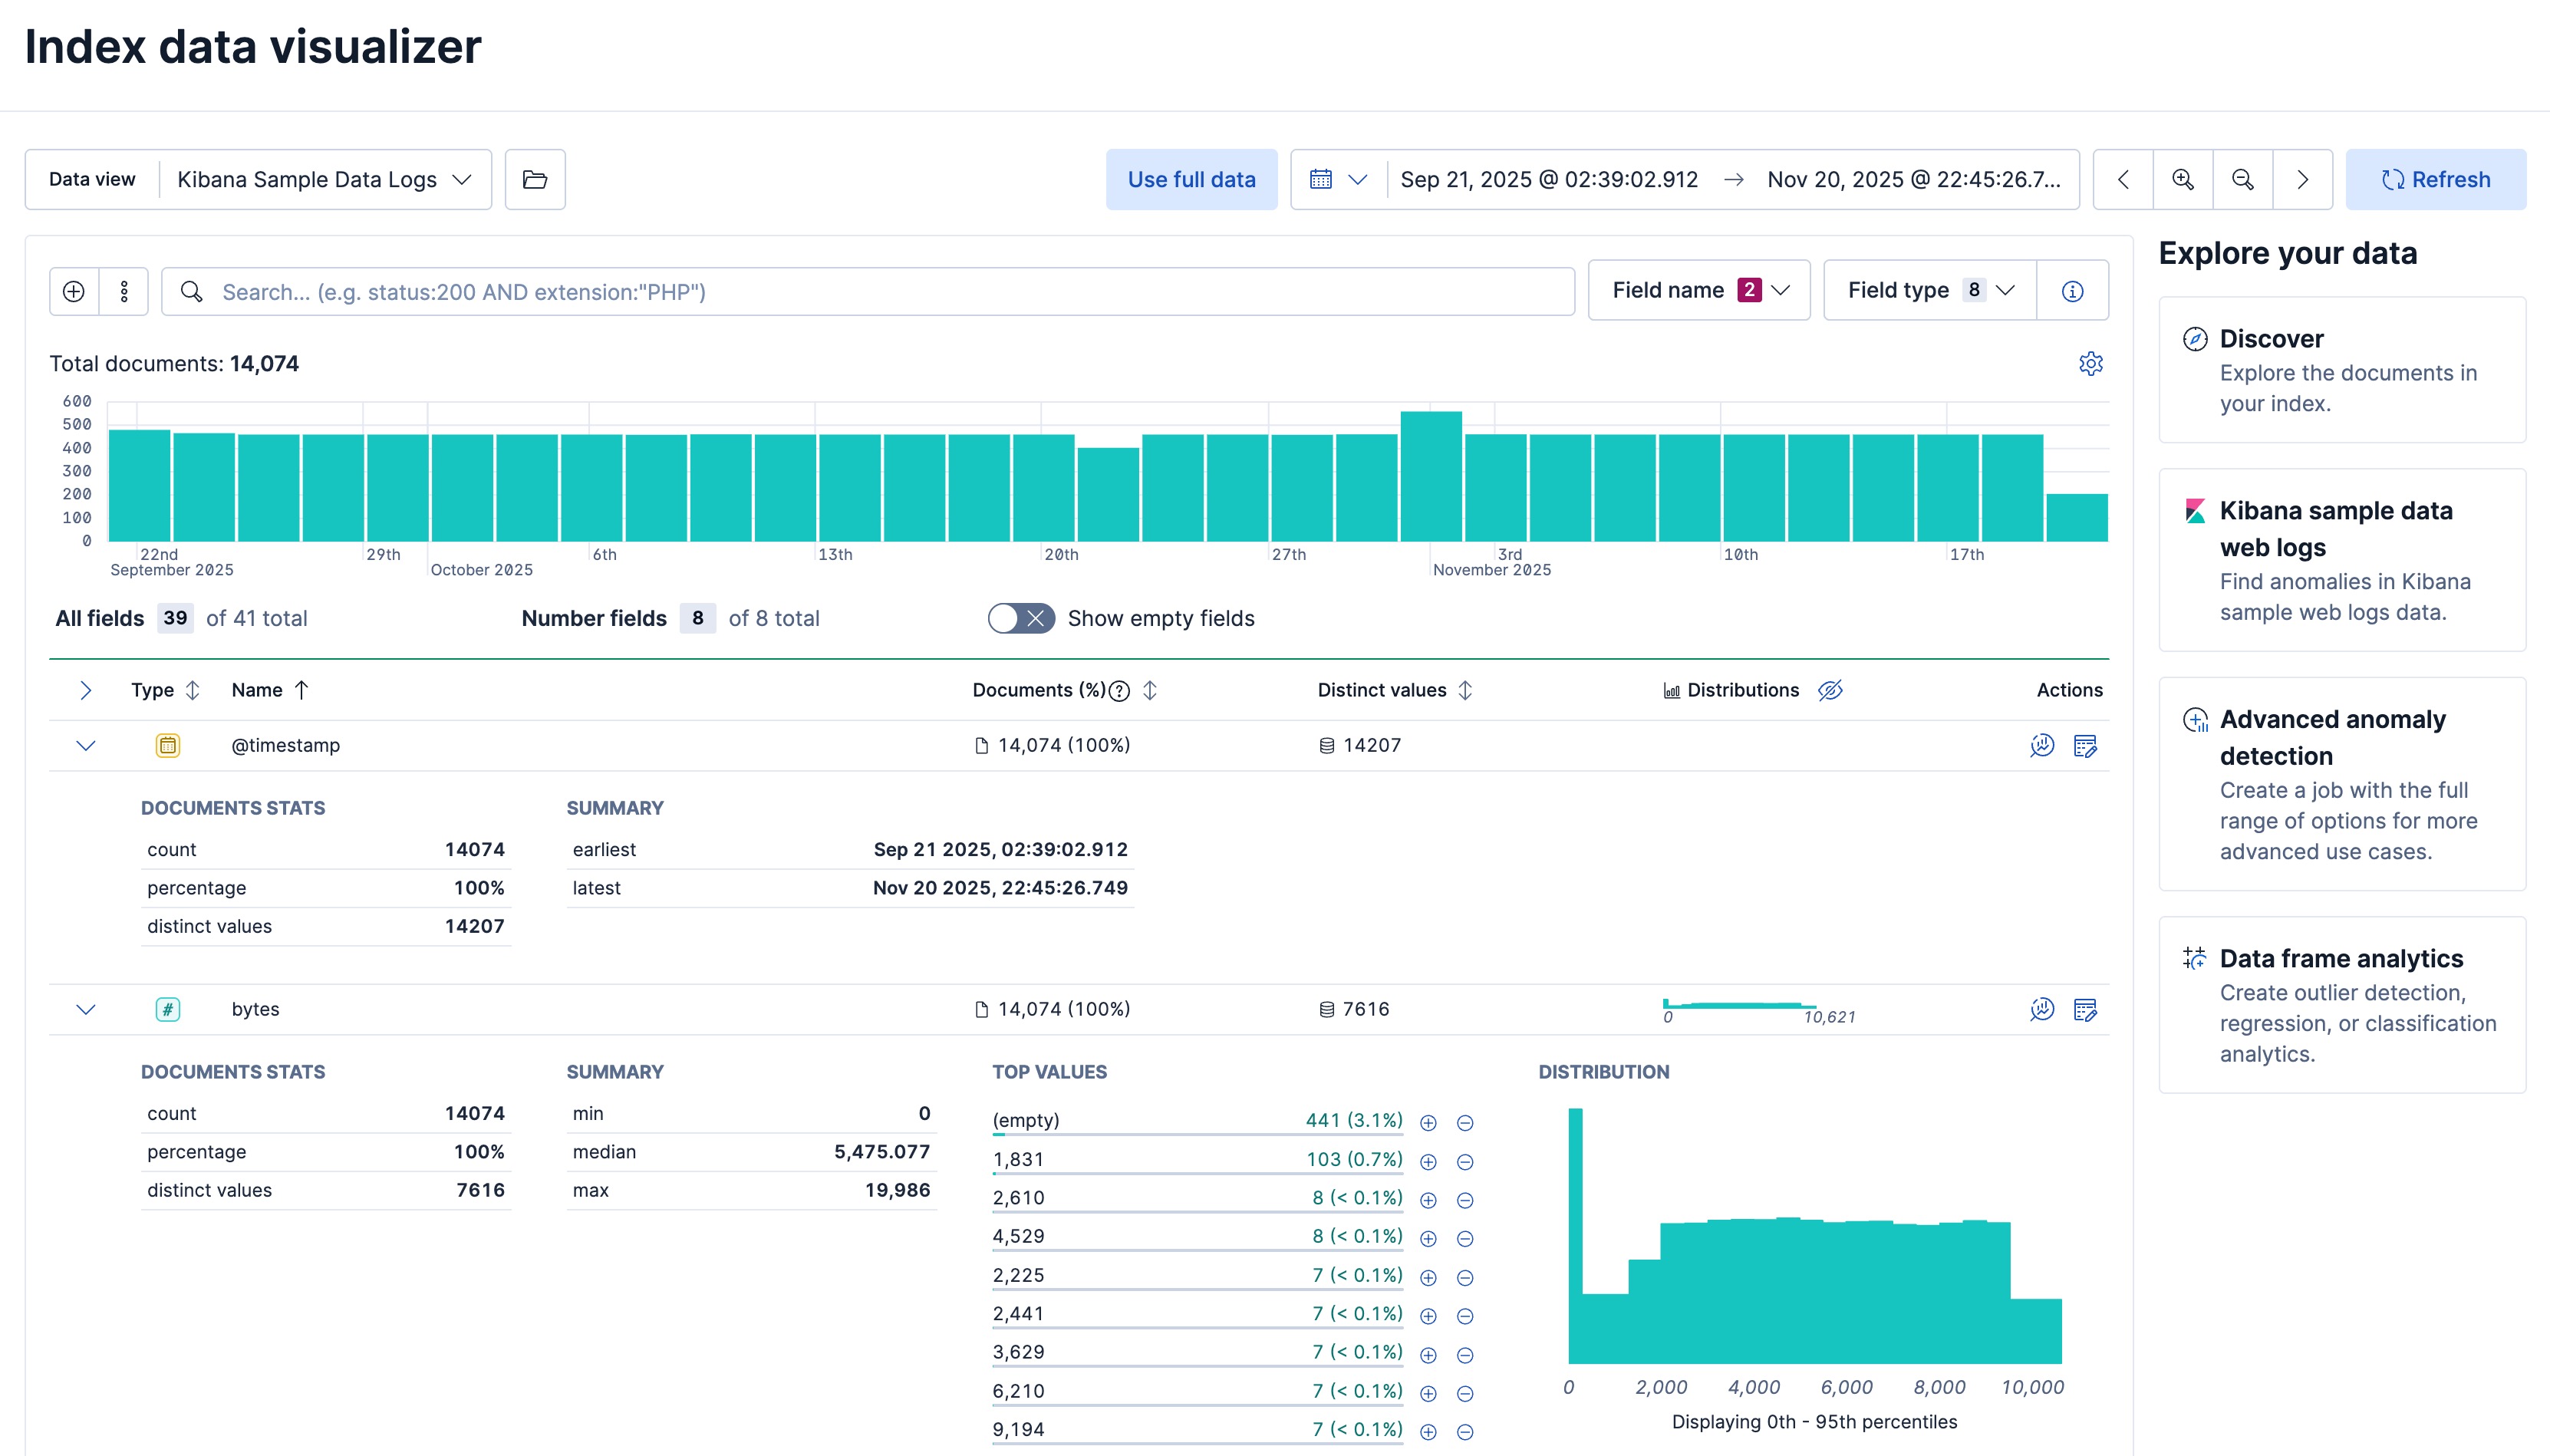Select the bytes field name

pyautogui.click(x=255, y=1009)
